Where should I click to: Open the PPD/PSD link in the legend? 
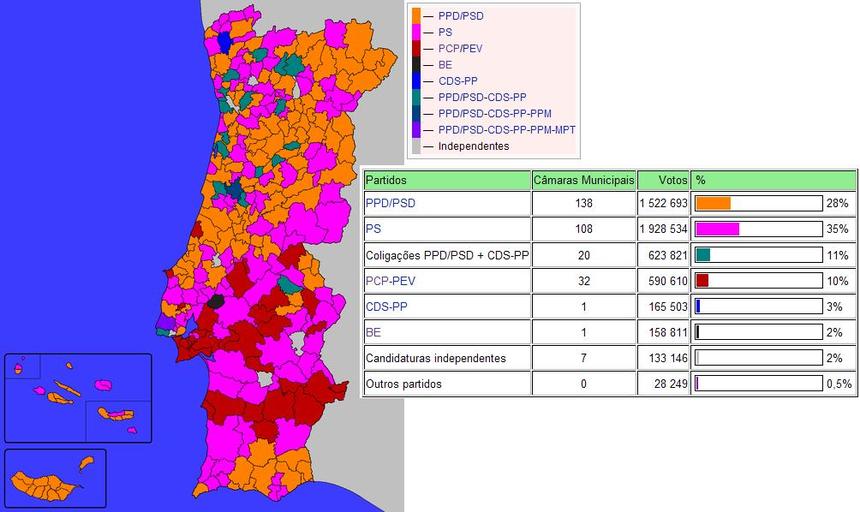click(x=461, y=16)
